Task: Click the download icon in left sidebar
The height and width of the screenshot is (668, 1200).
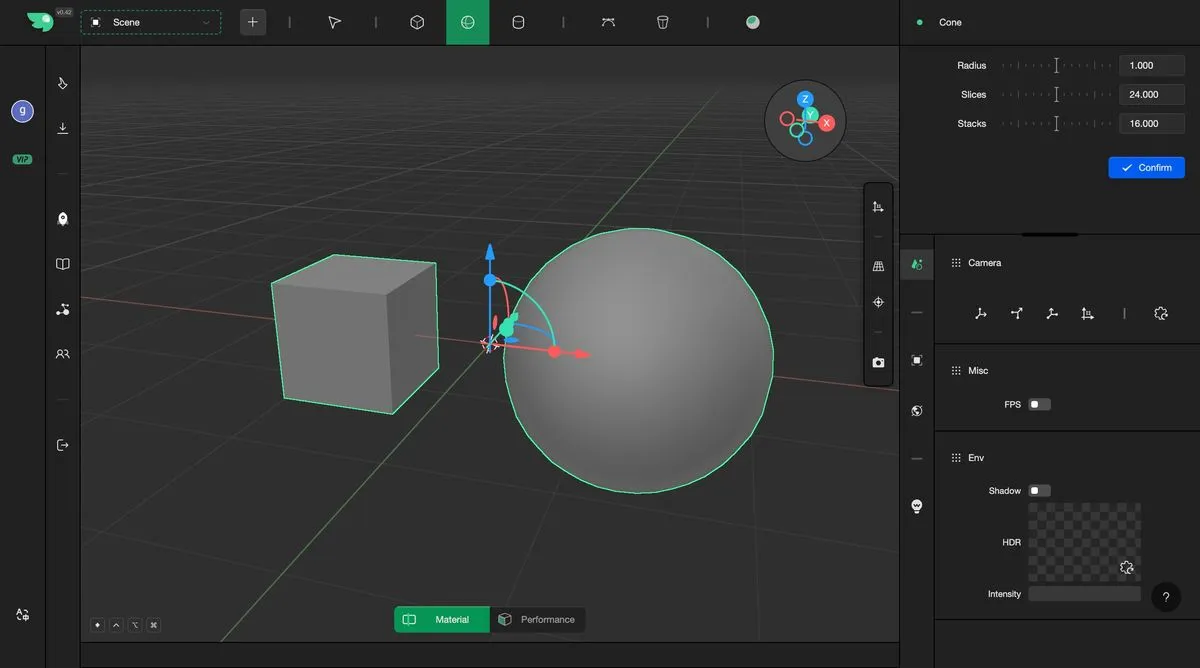Action: pos(63,128)
